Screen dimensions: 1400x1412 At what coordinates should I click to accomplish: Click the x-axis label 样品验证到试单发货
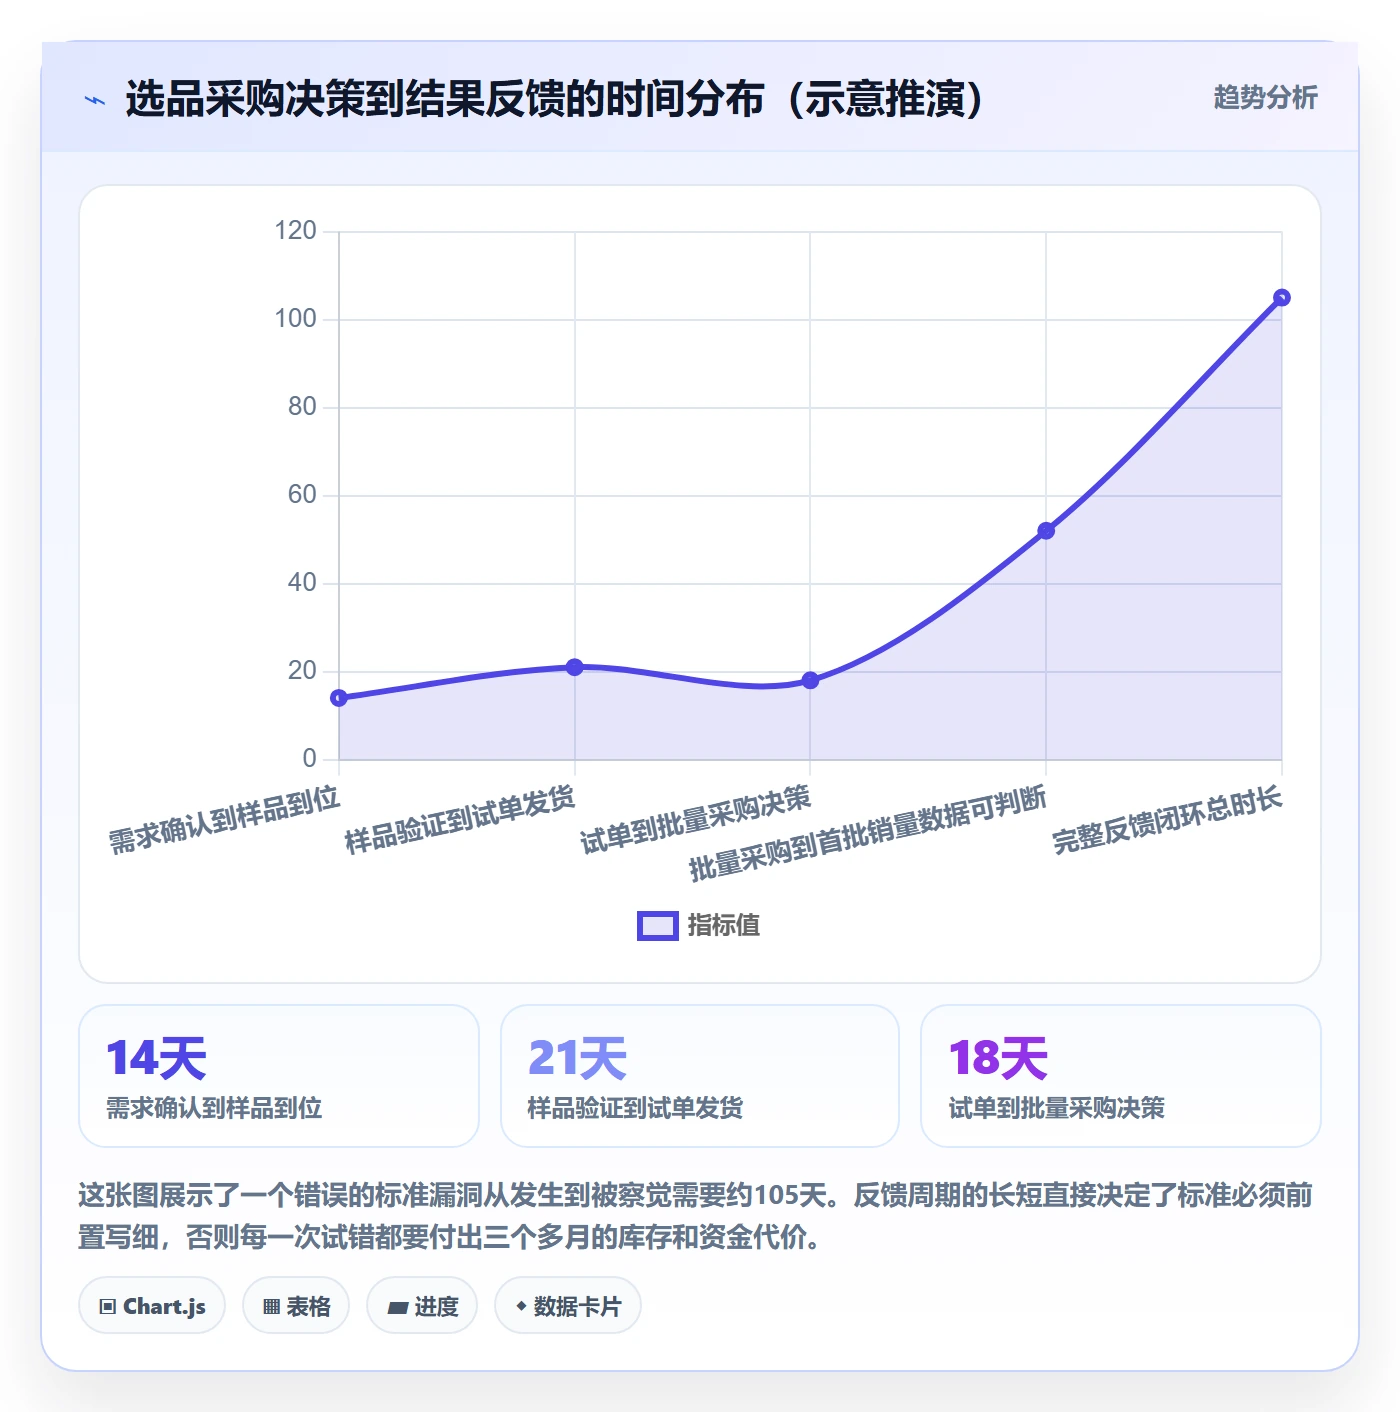click(460, 820)
